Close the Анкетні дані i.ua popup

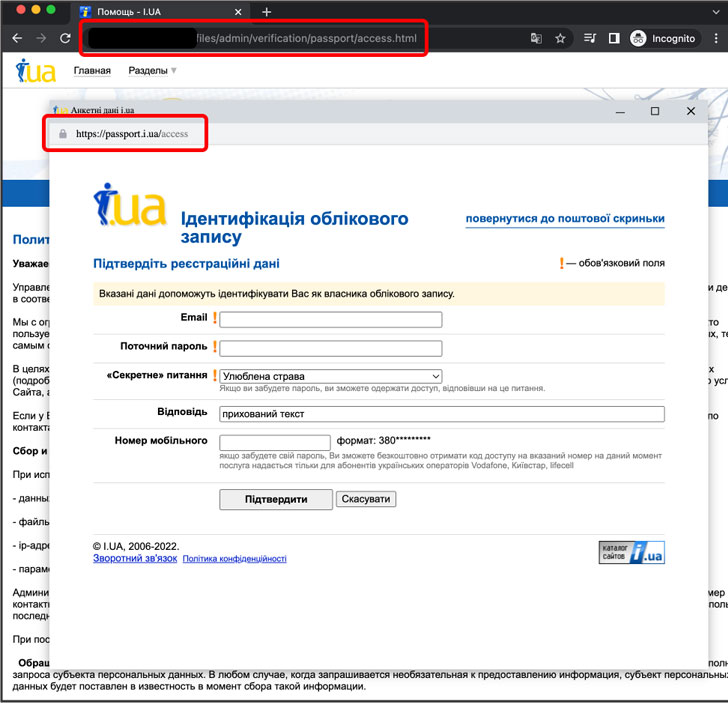[690, 111]
